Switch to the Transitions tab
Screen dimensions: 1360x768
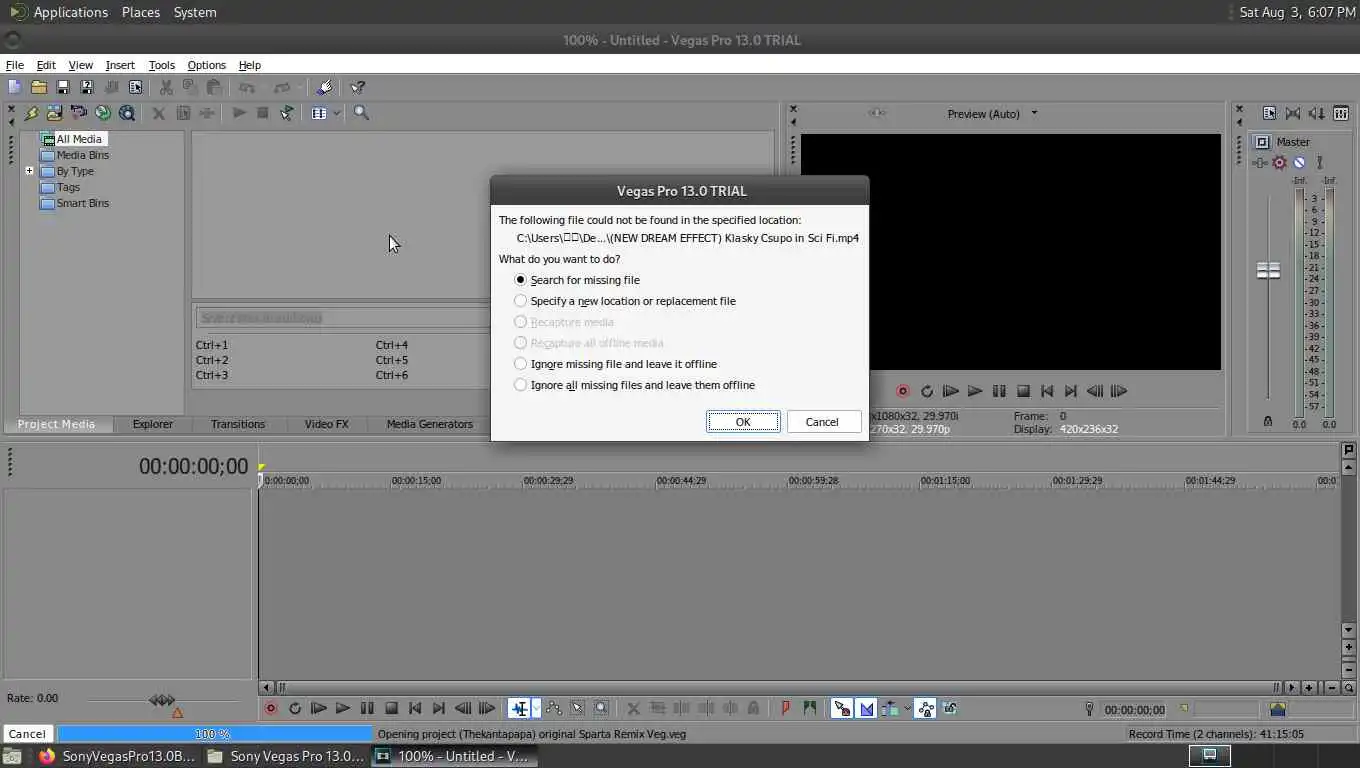238,424
